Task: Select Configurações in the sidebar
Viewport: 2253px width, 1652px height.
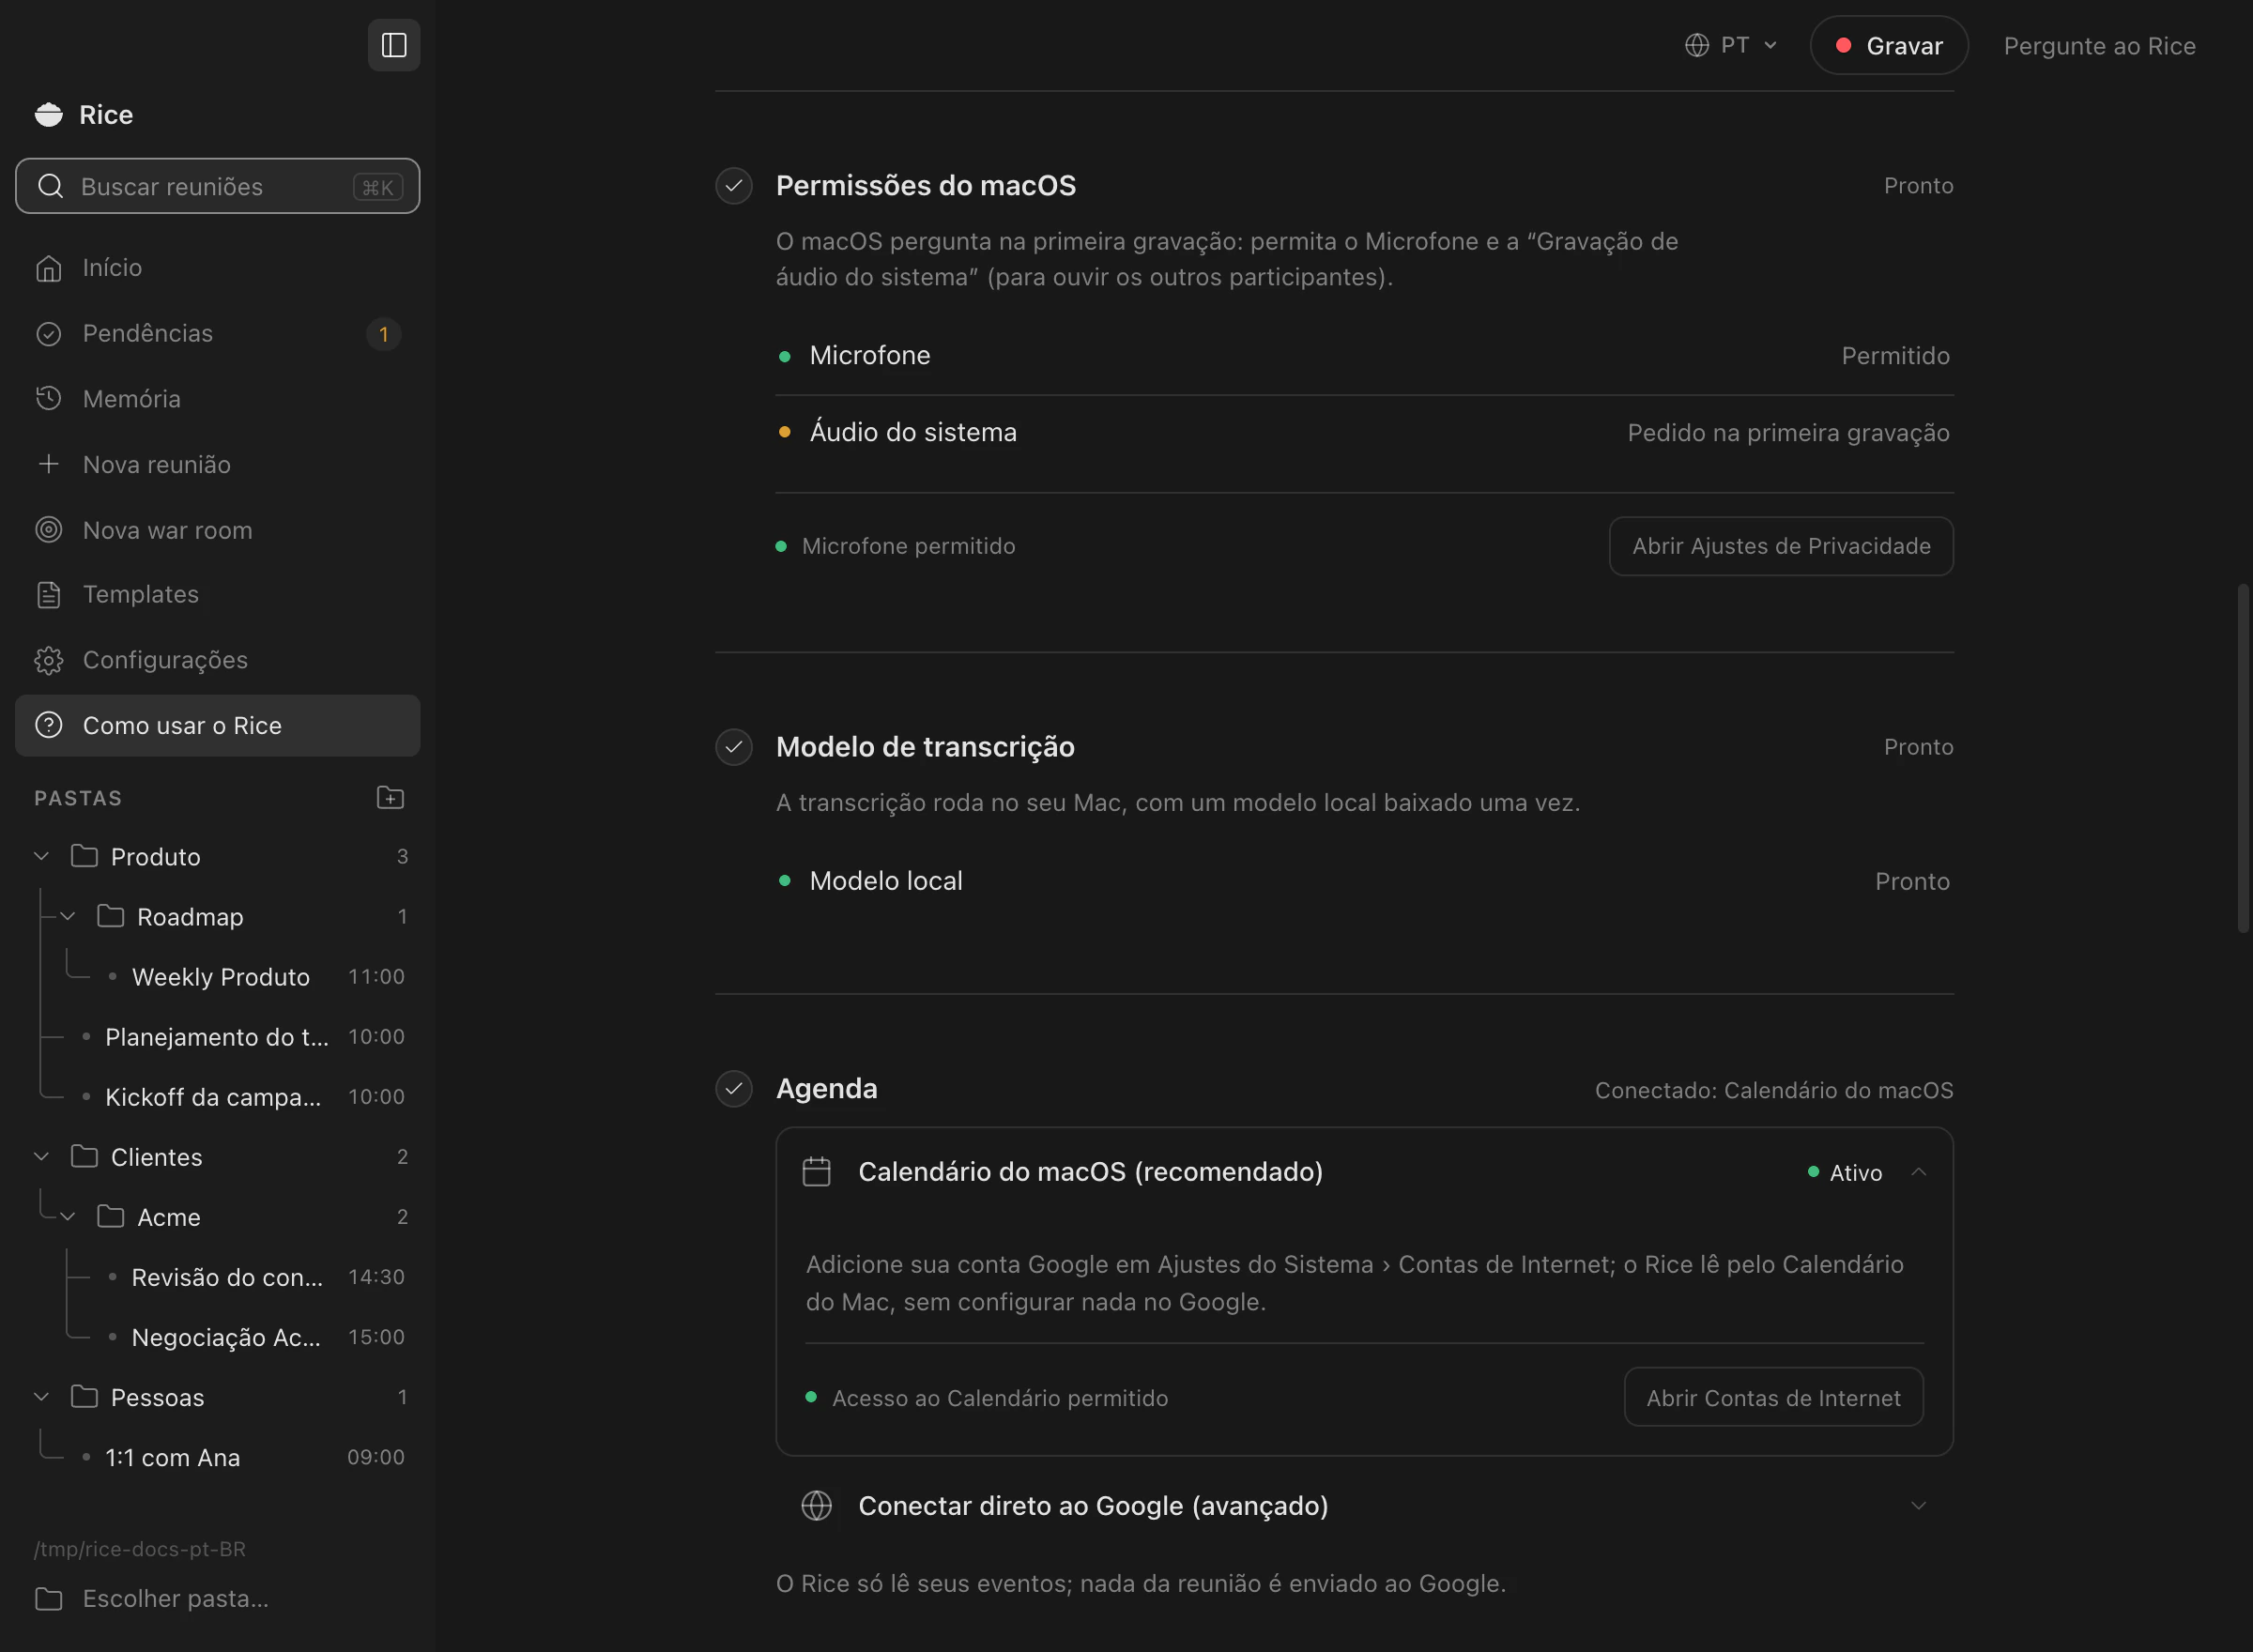Action: pos(217,660)
